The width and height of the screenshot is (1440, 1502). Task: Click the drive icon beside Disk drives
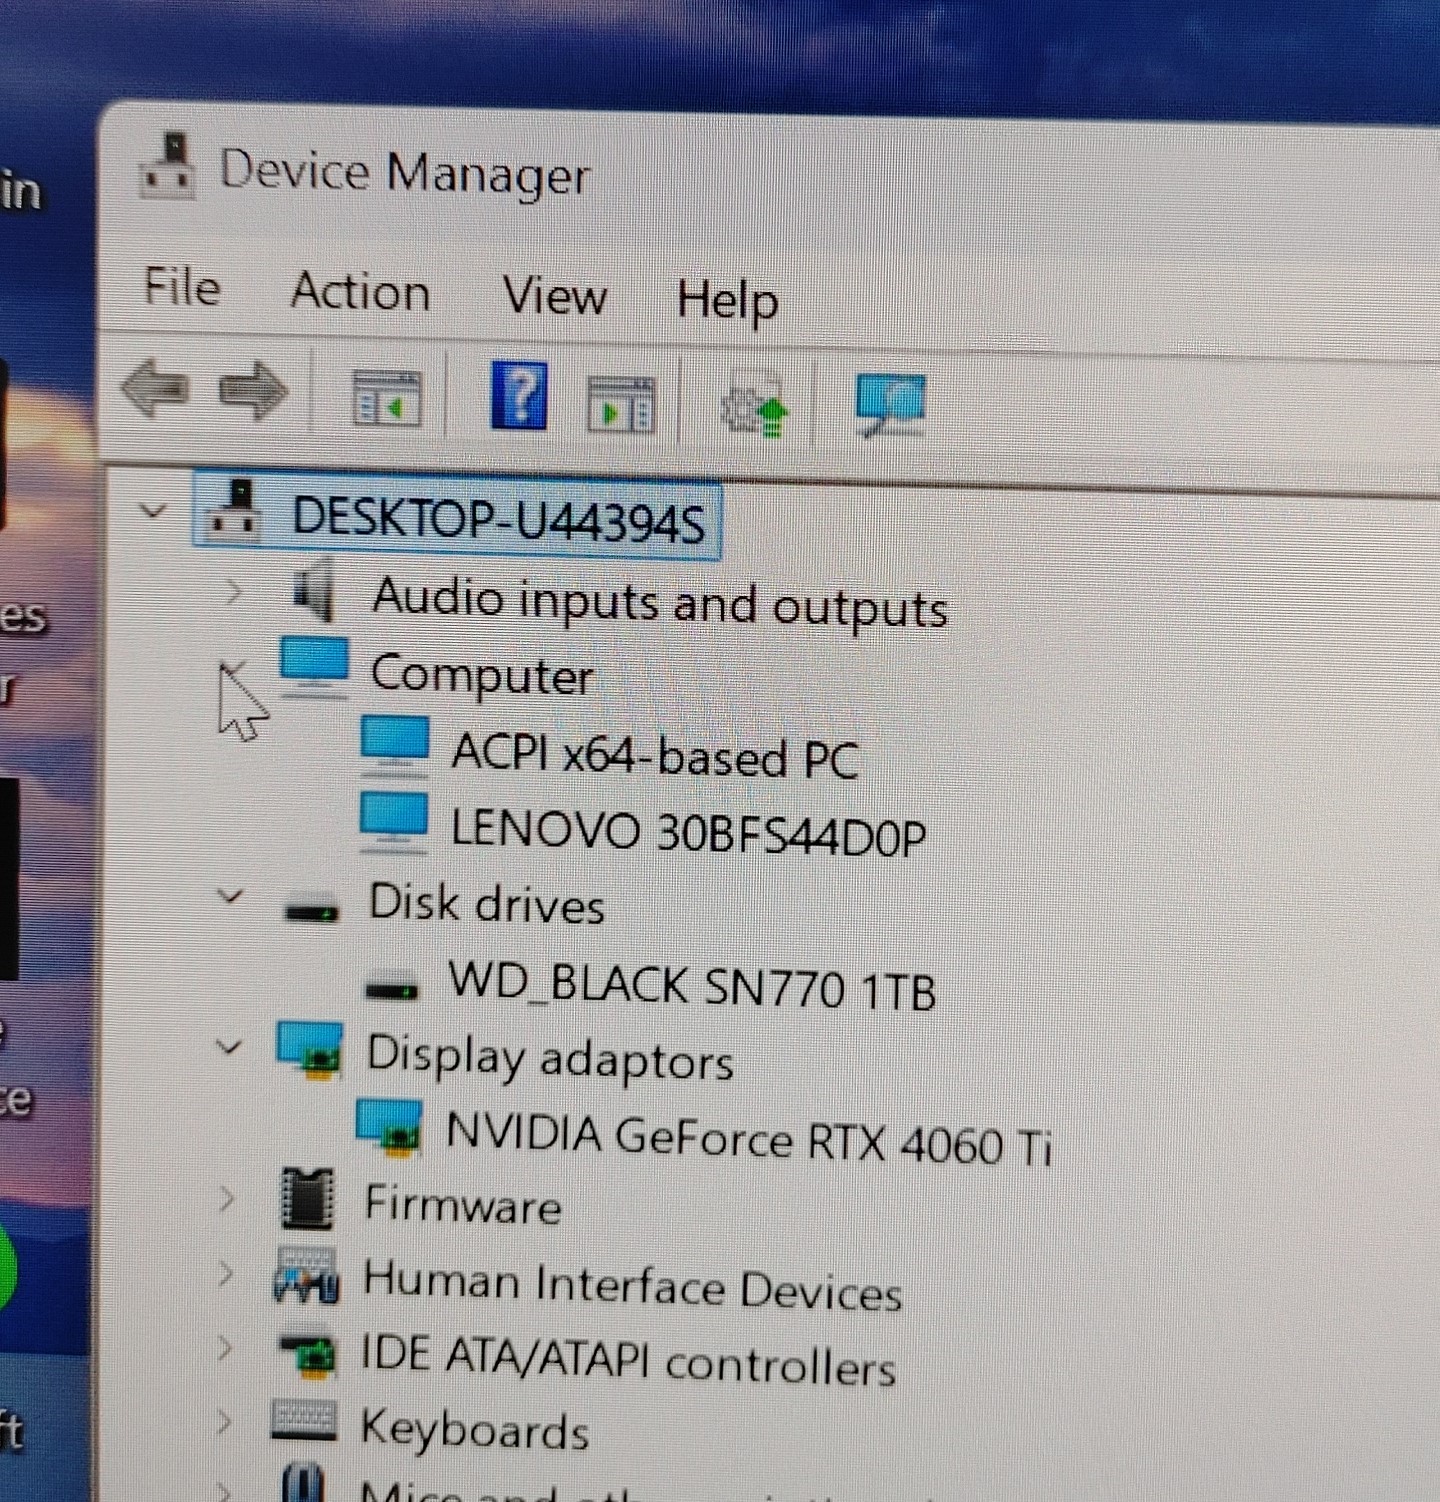pos(311,910)
